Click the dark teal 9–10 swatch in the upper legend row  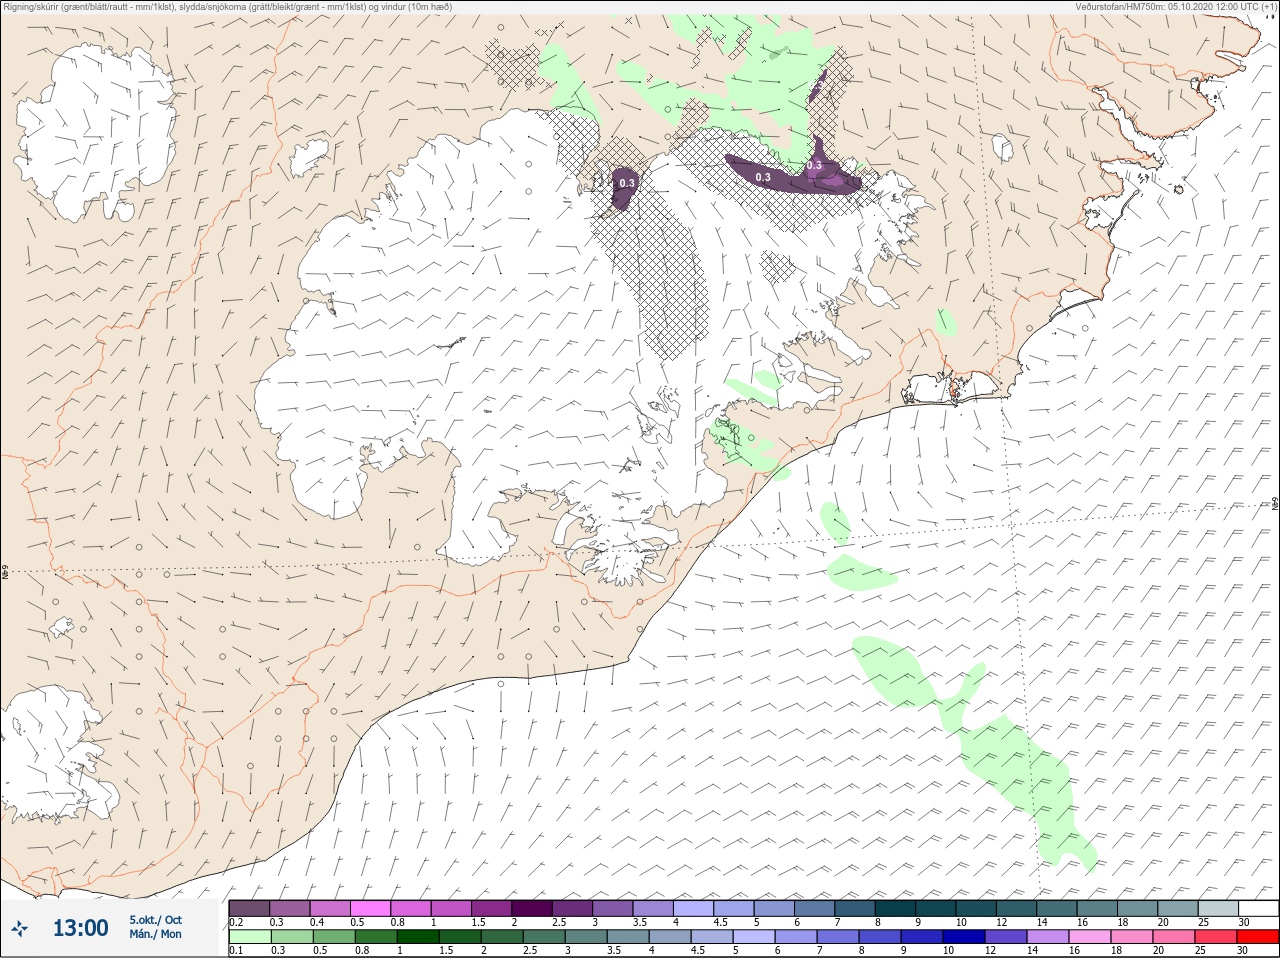pyautogui.click(x=936, y=908)
